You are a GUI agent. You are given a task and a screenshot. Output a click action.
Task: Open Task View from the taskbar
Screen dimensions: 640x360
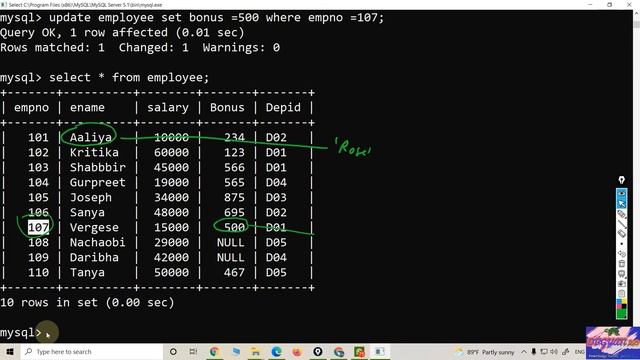point(193,351)
